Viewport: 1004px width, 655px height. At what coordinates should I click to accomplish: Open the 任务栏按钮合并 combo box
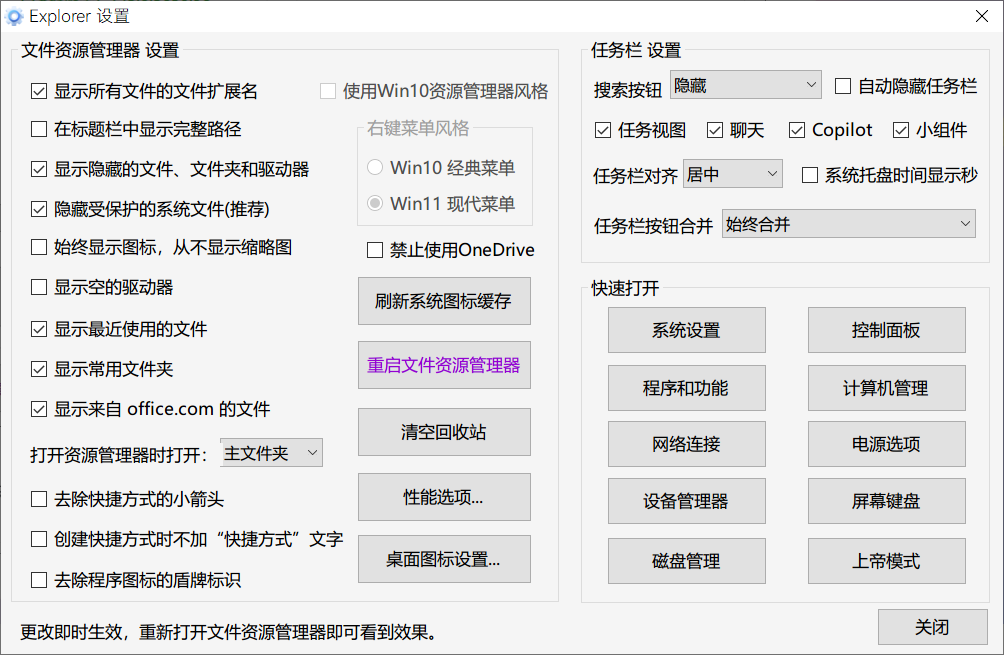click(x=848, y=225)
